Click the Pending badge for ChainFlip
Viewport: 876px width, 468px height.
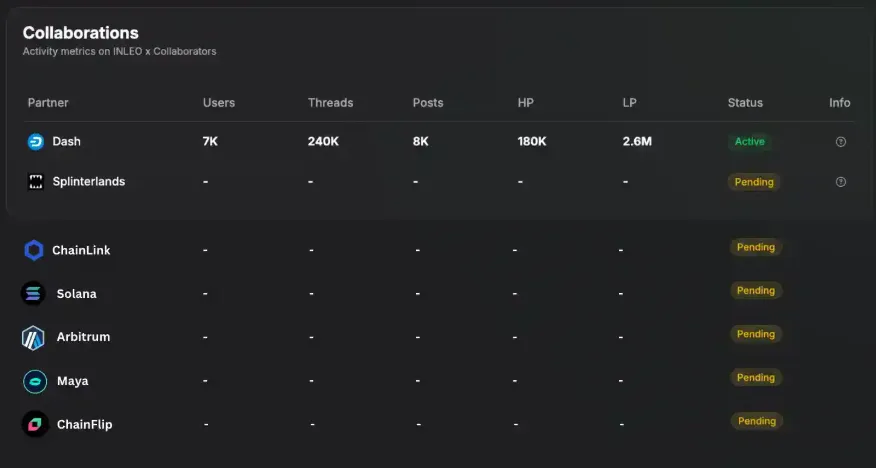(756, 421)
